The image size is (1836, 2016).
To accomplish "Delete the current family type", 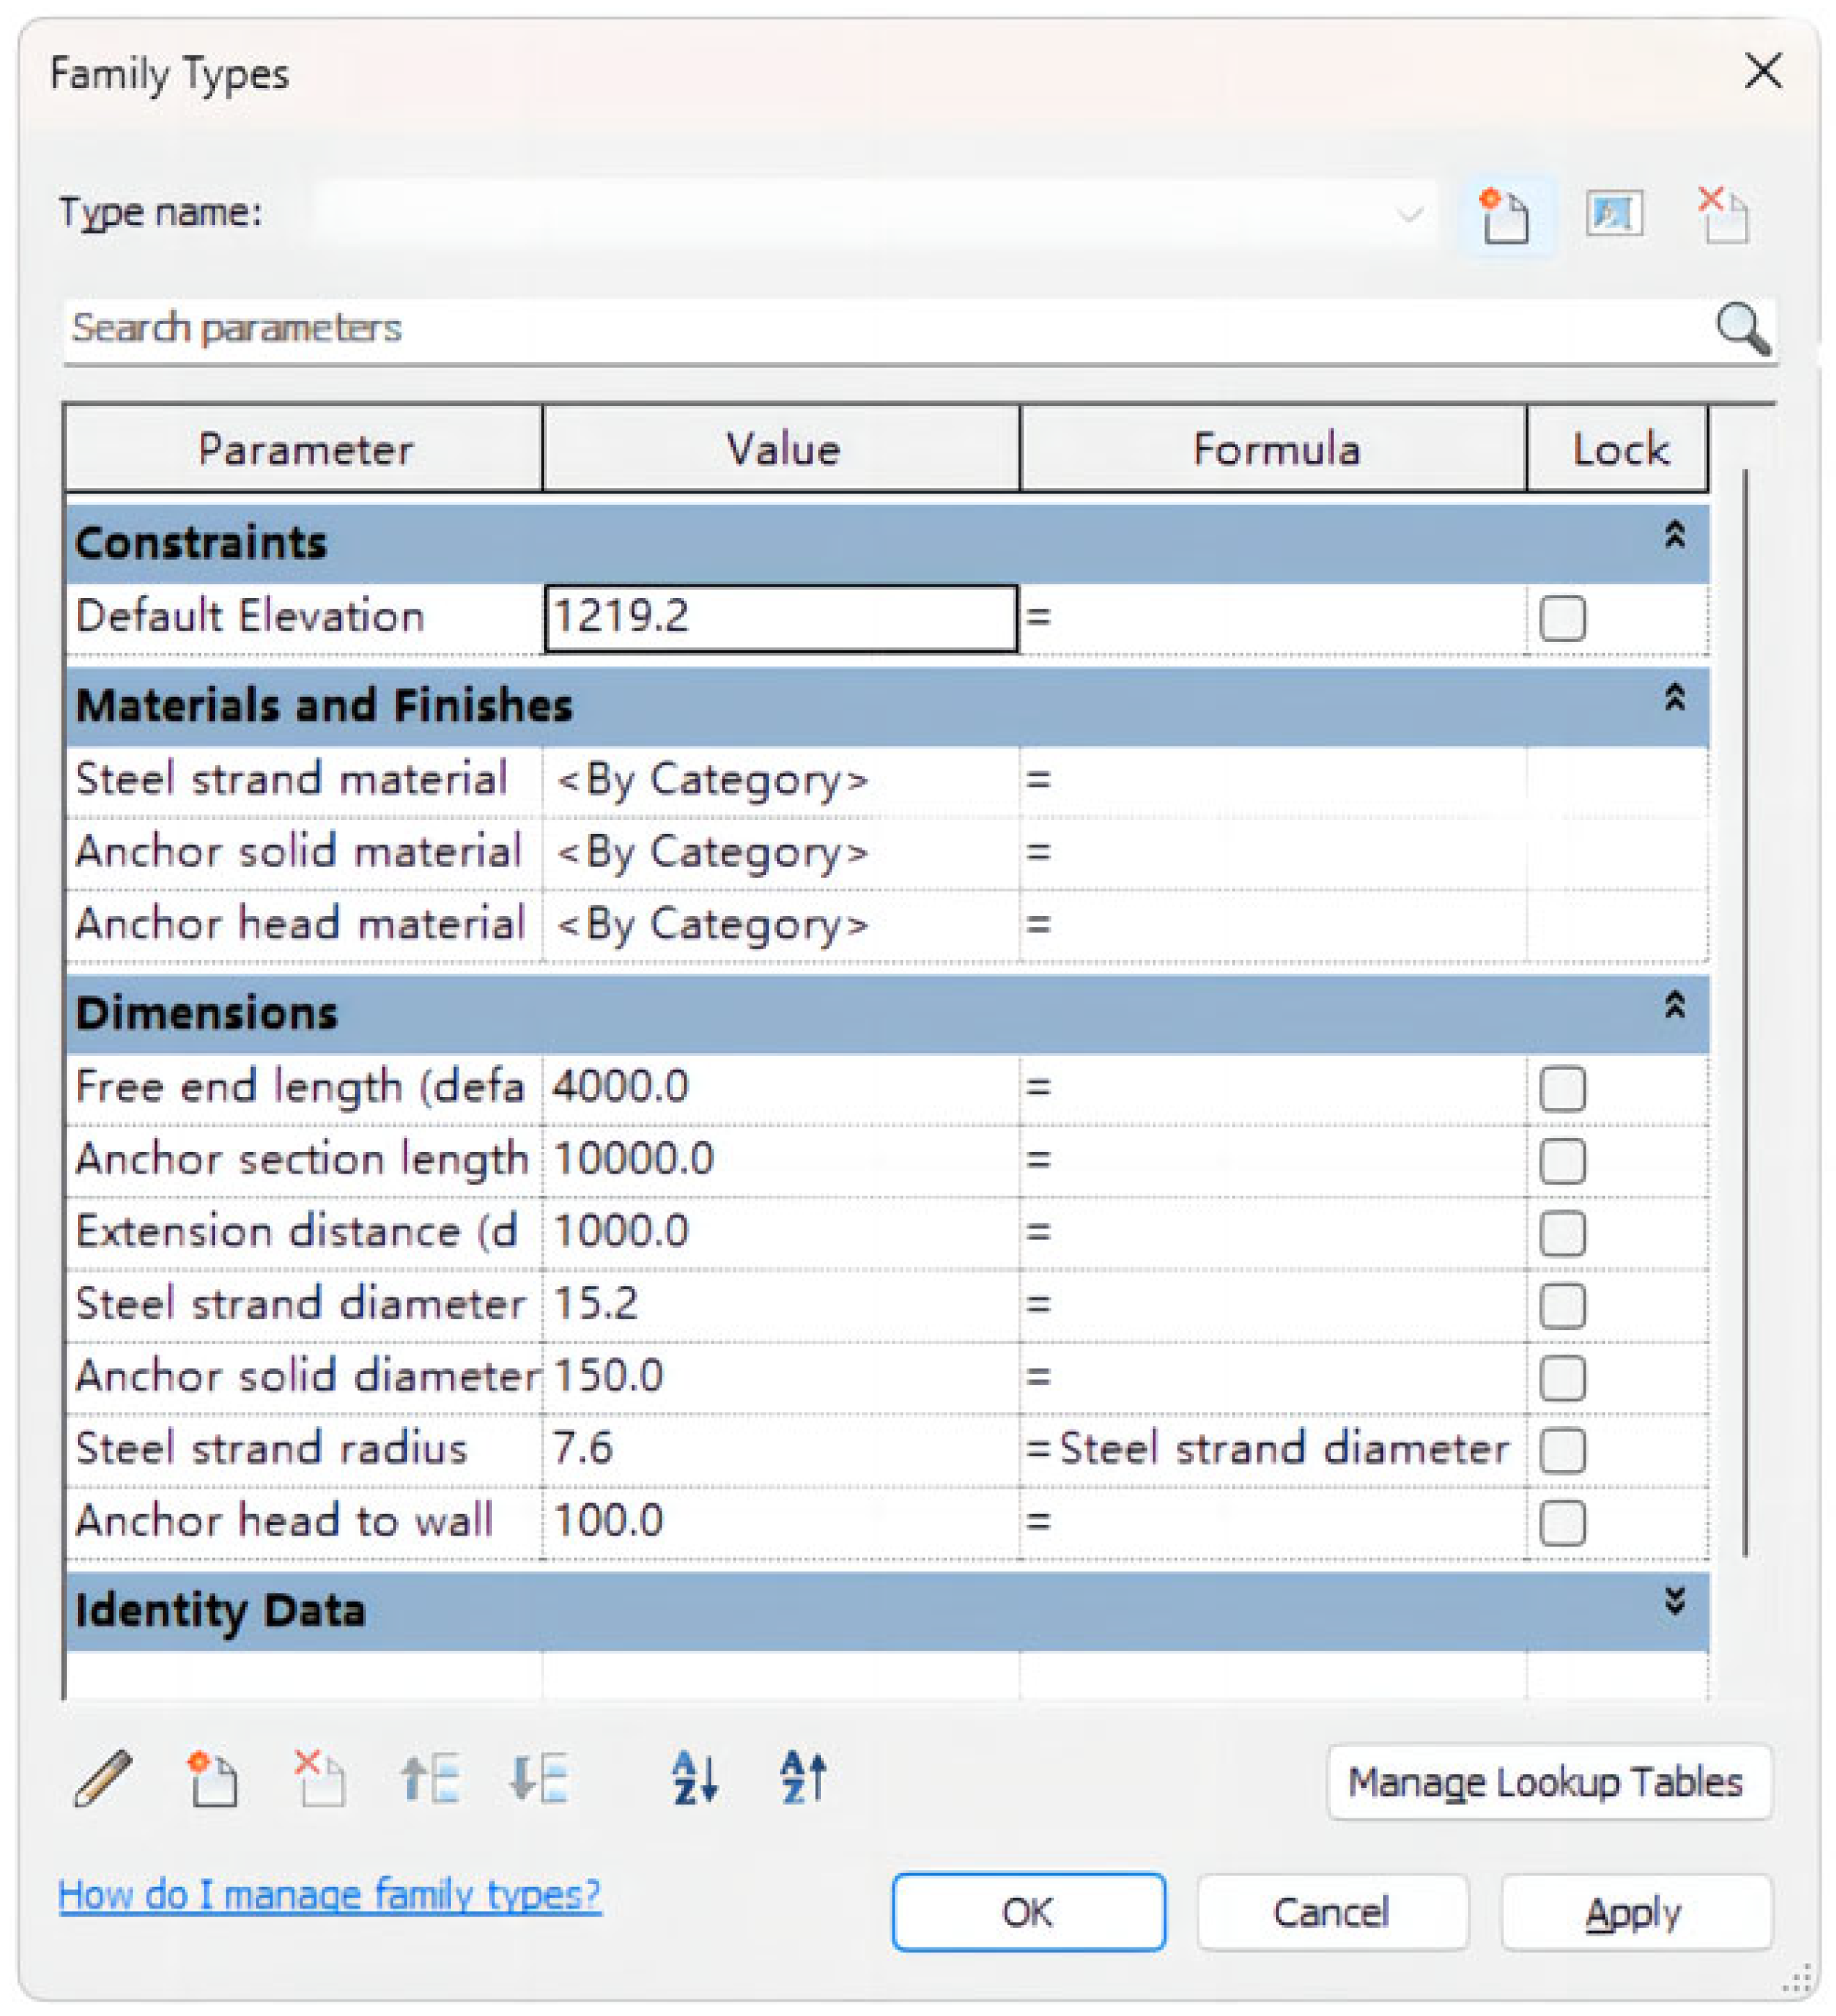I will [1722, 213].
